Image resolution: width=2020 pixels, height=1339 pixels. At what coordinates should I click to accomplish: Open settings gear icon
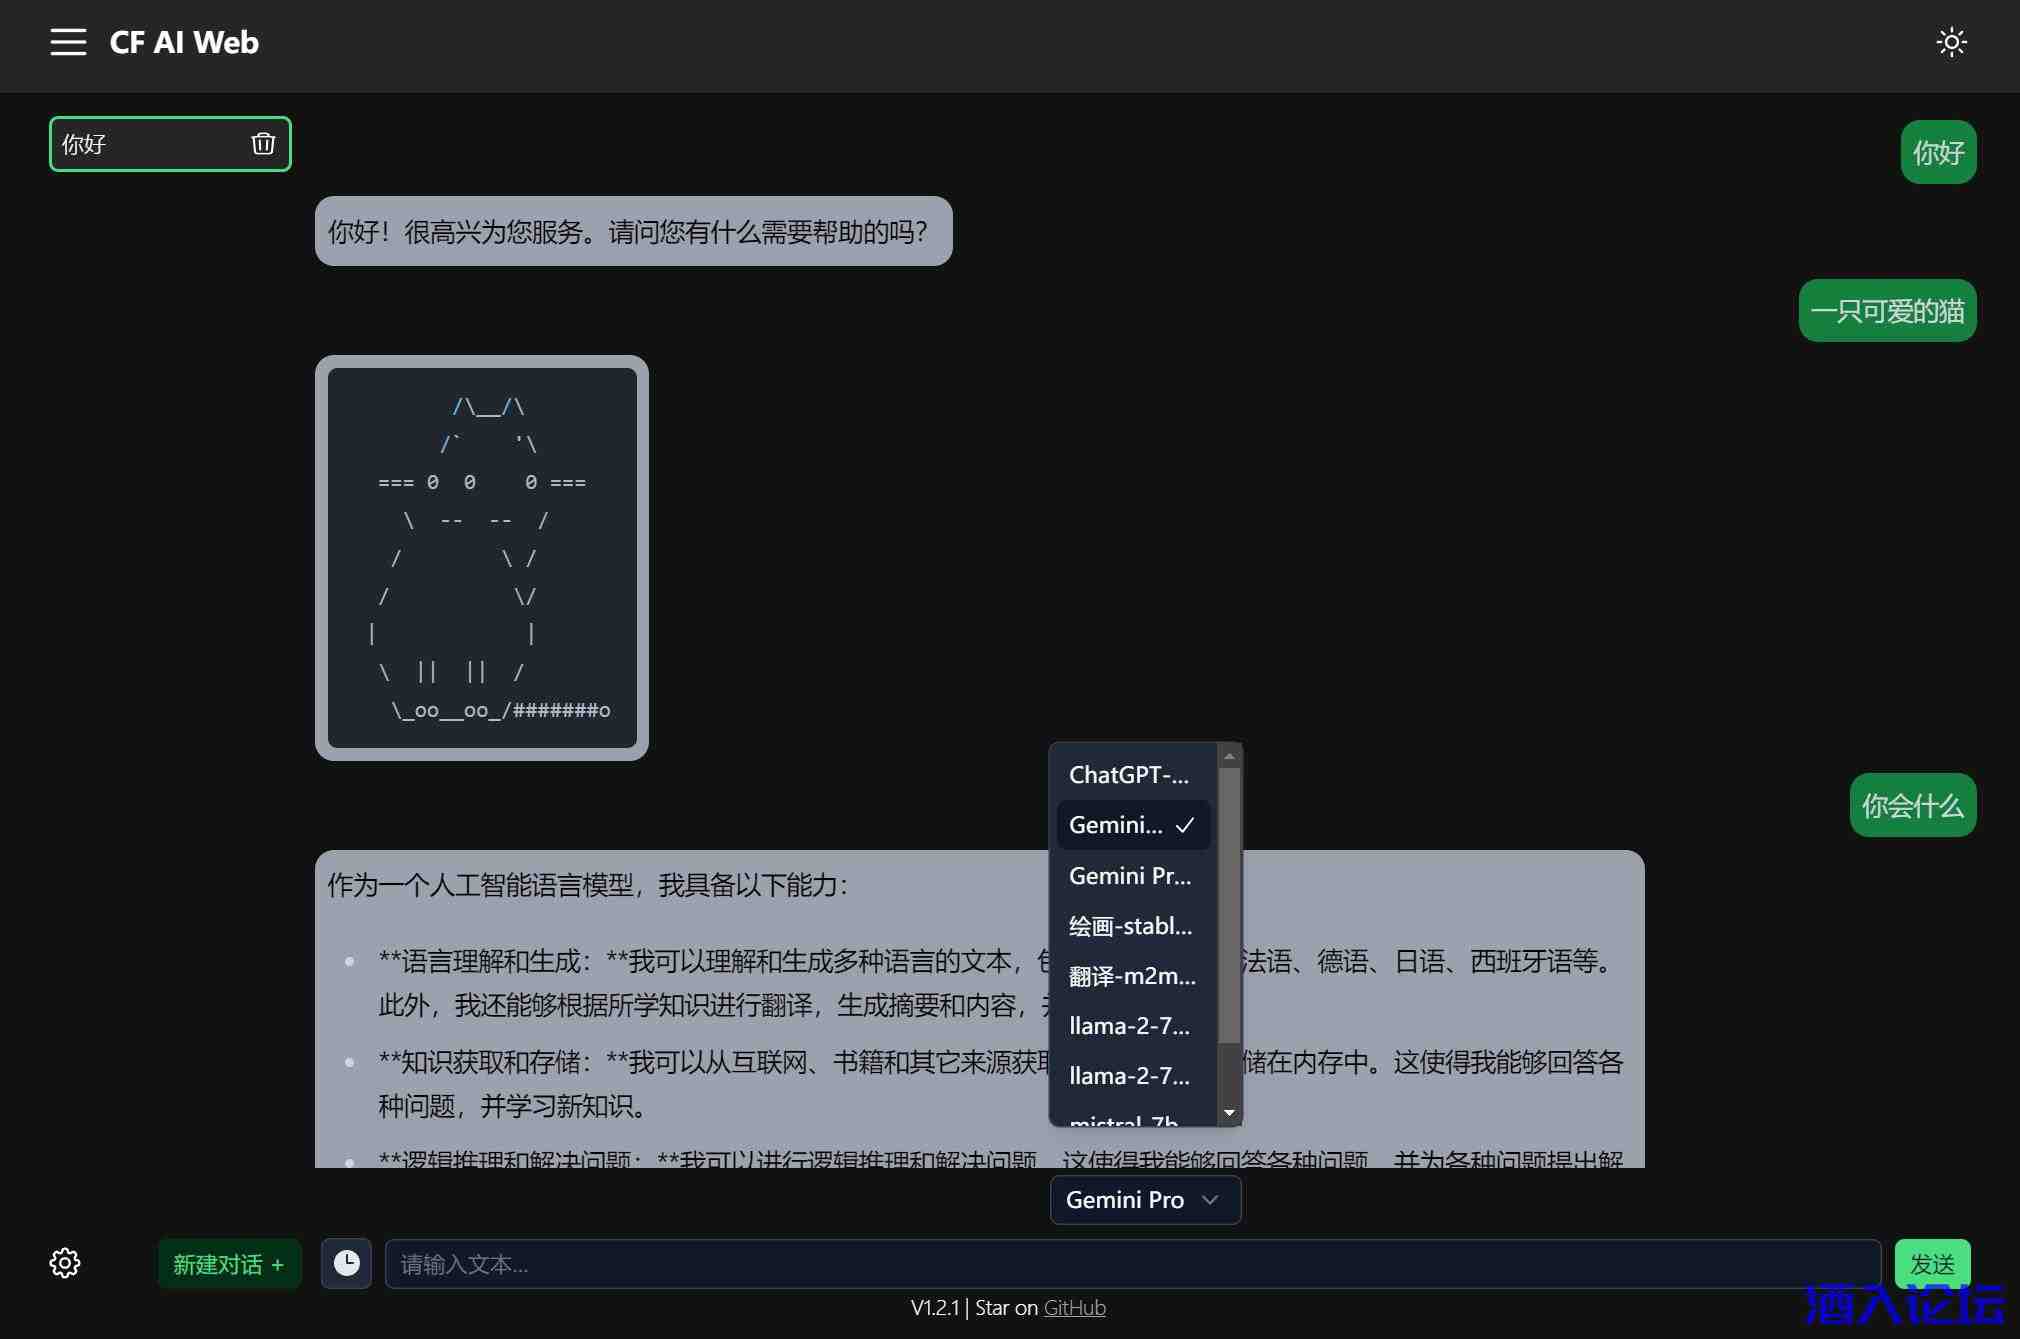[65, 1263]
